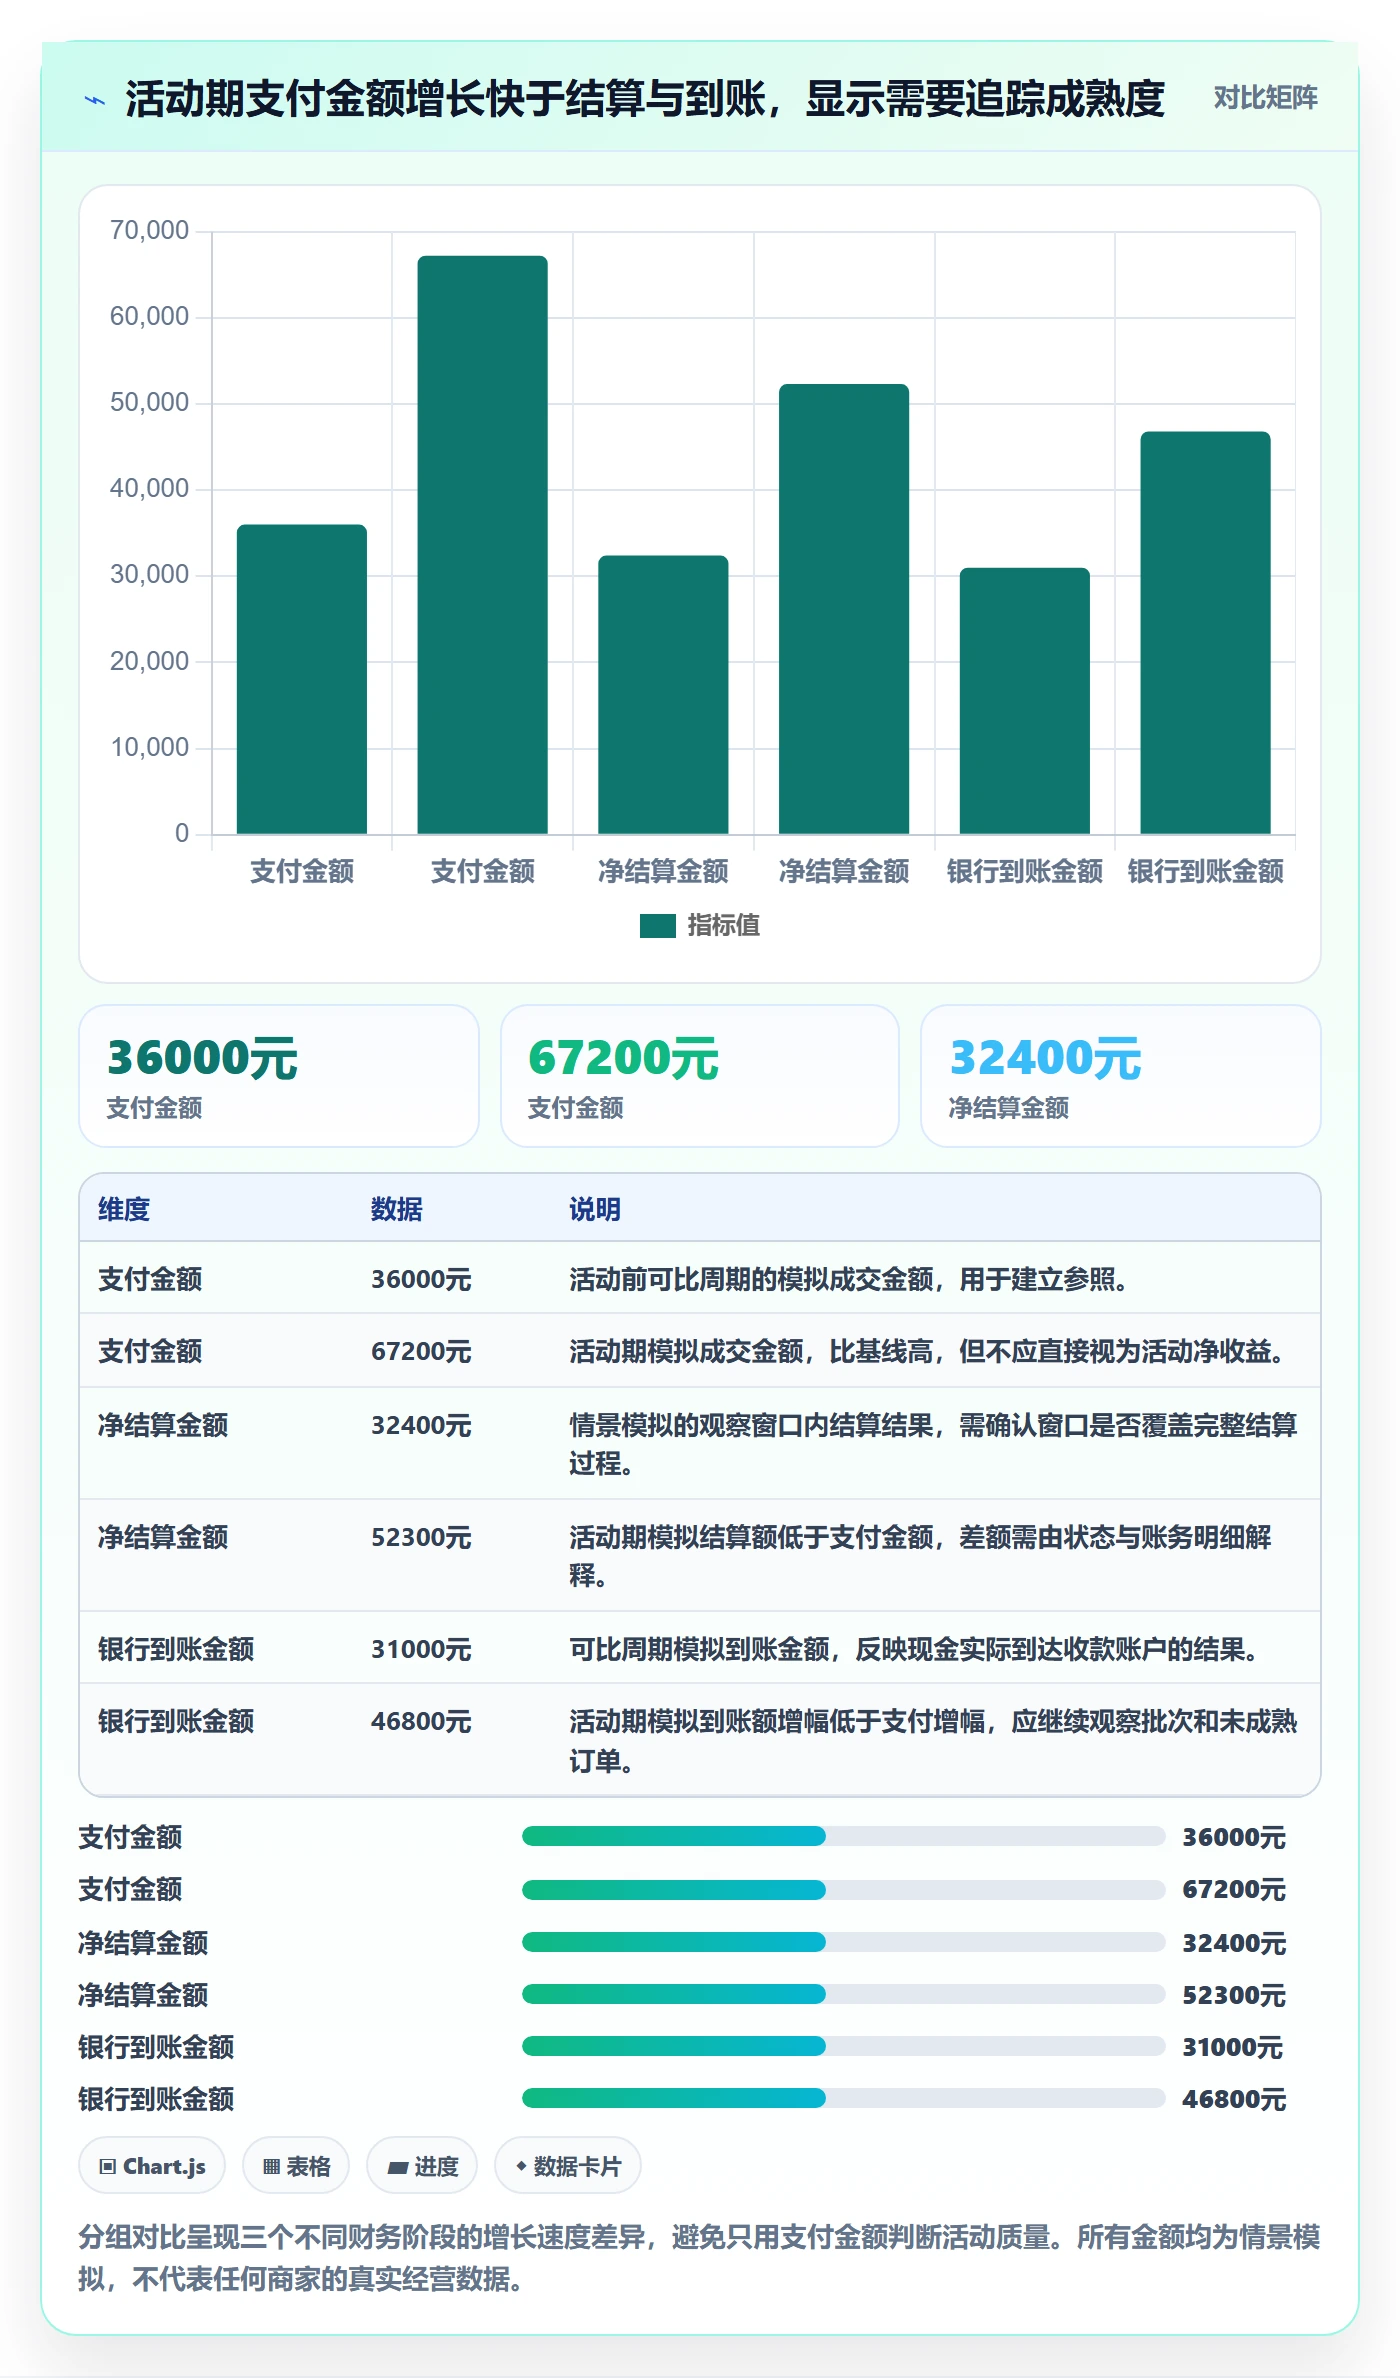Click the 表格 chip
Image resolution: width=1400 pixels, height=2378 pixels.
tap(296, 2166)
